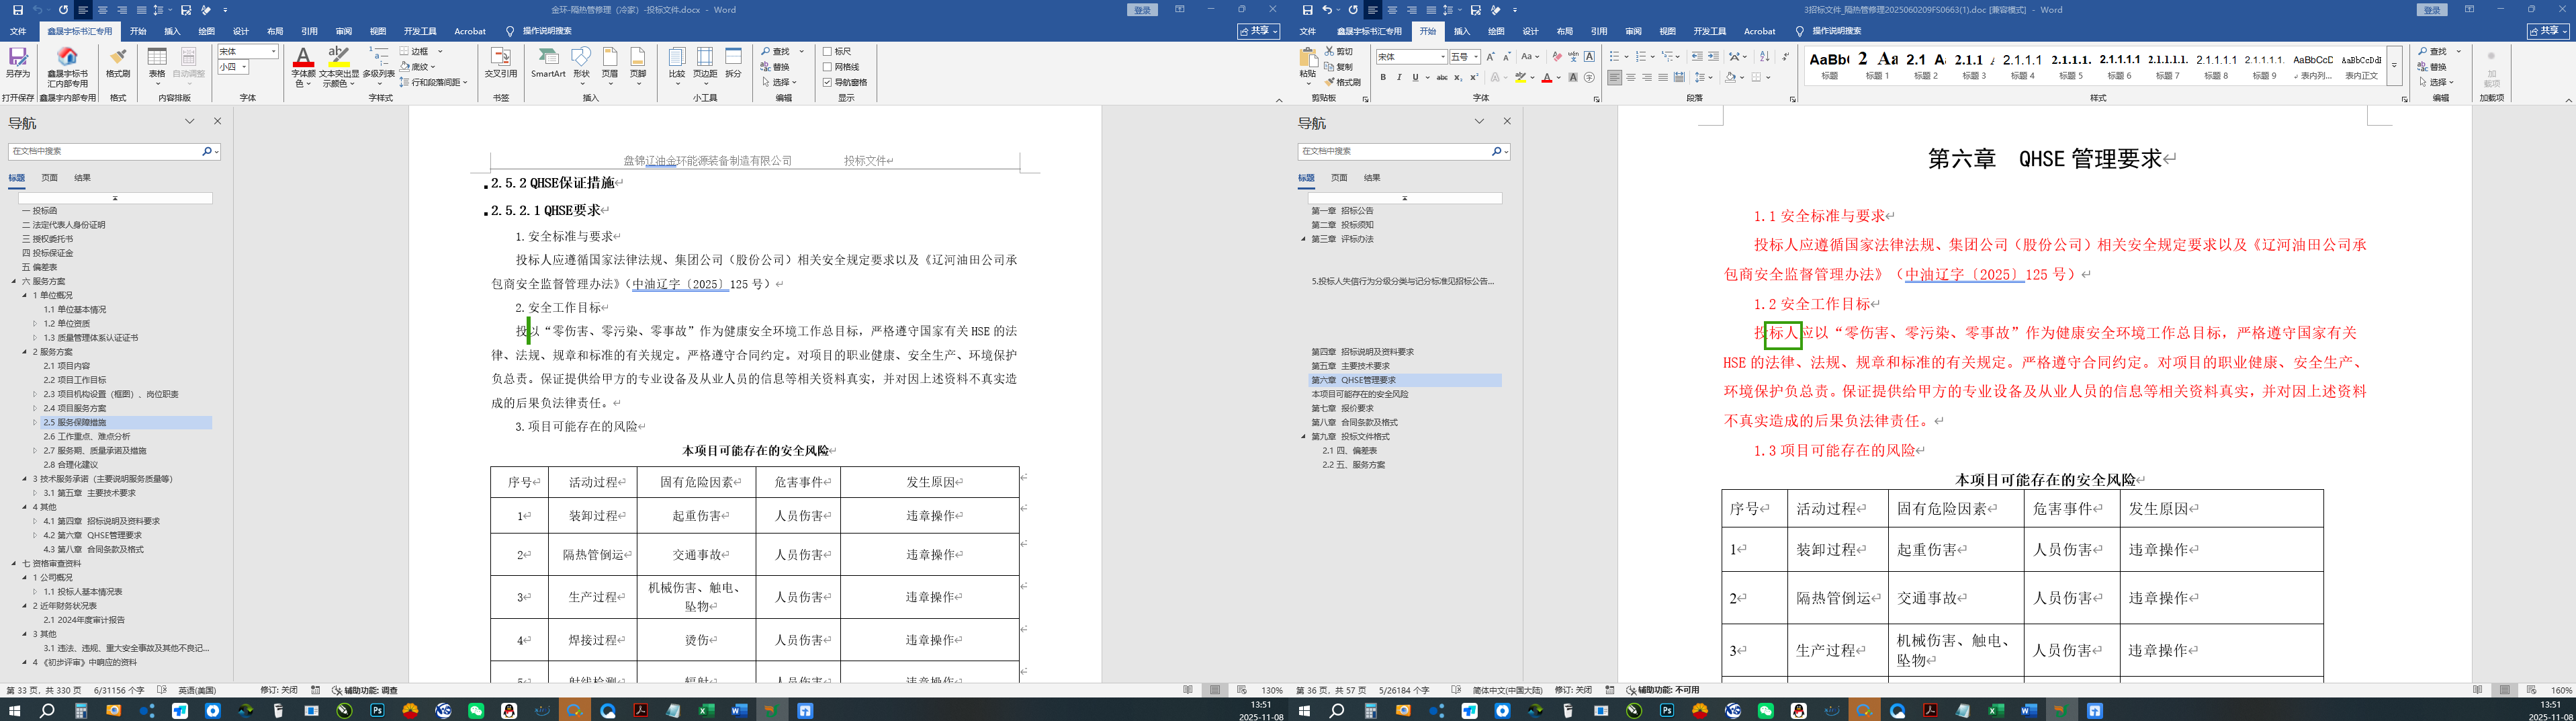The image size is (2576, 721).
Task: Open Photoshop from the left taskbar
Action: click(x=377, y=711)
